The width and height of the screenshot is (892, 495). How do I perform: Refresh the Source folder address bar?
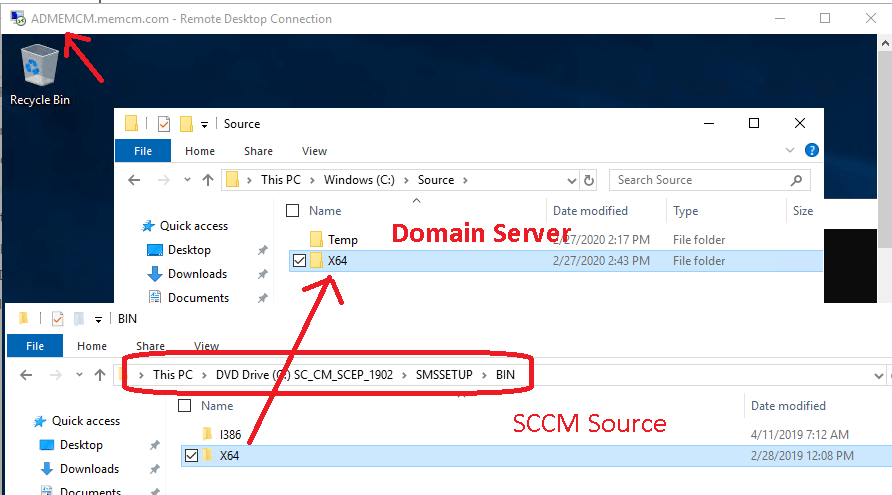(589, 180)
